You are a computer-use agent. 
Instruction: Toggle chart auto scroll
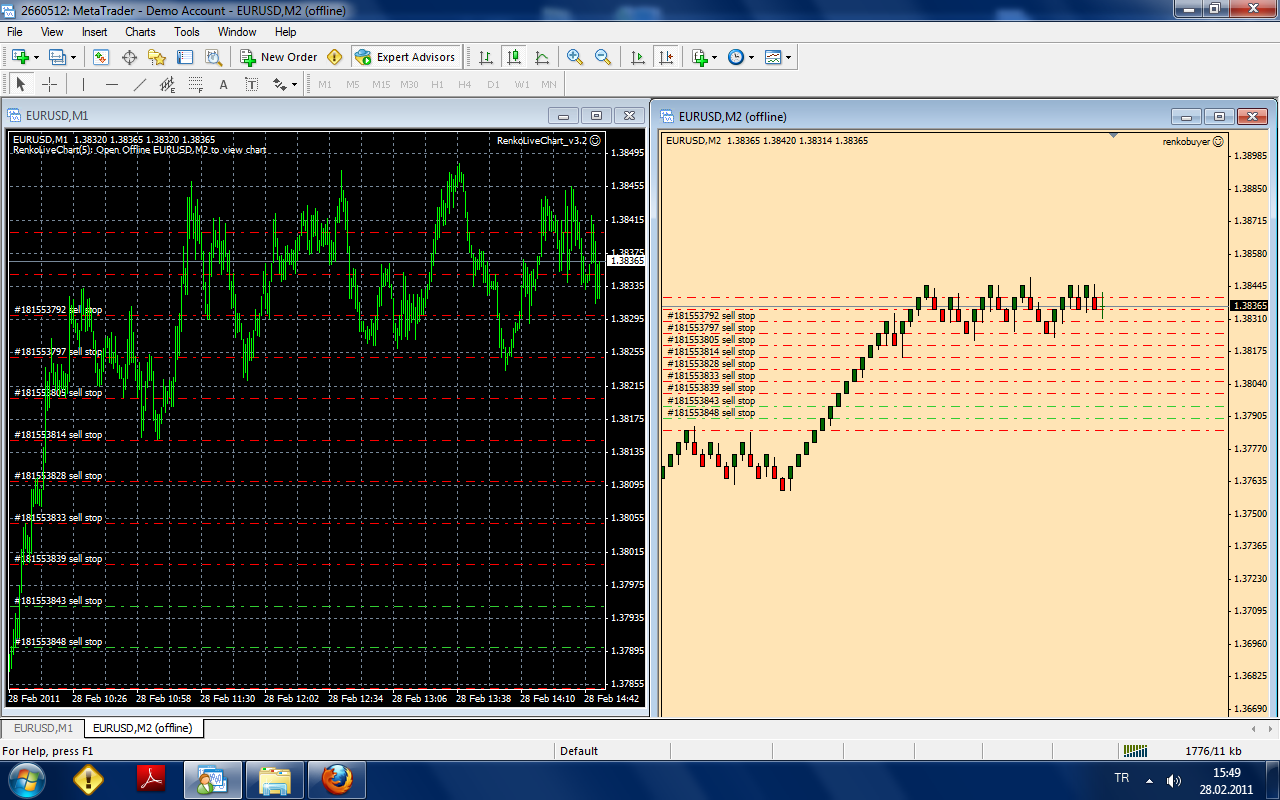pyautogui.click(x=638, y=57)
